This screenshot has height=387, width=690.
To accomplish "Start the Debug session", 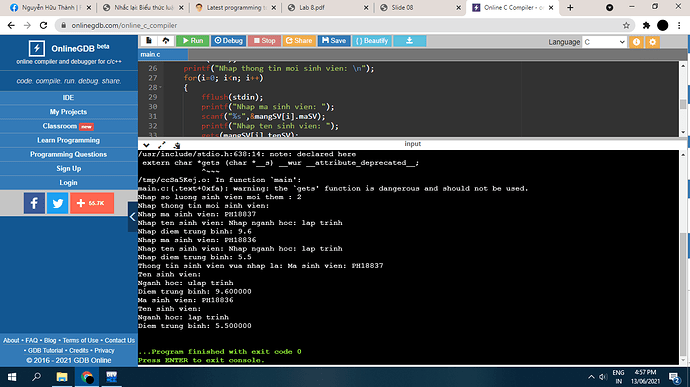I will (x=228, y=41).
